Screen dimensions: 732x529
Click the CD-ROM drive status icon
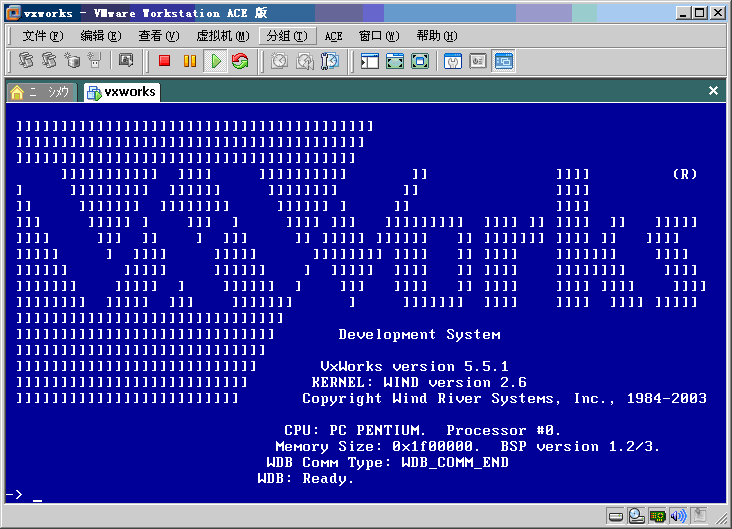[636, 516]
